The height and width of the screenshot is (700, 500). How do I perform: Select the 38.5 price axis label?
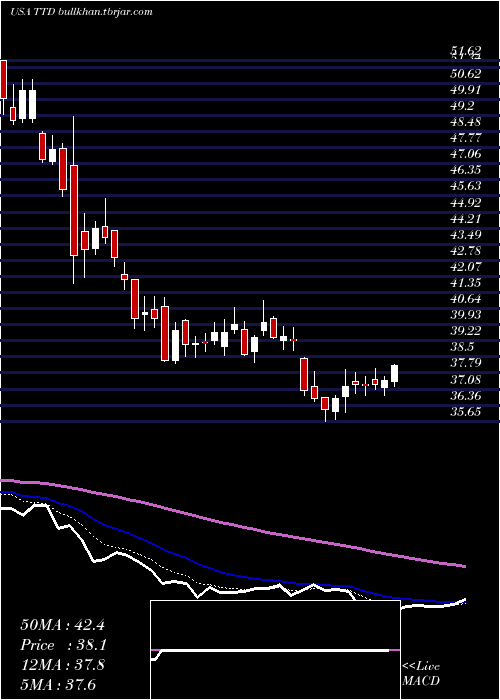pyautogui.click(x=462, y=347)
